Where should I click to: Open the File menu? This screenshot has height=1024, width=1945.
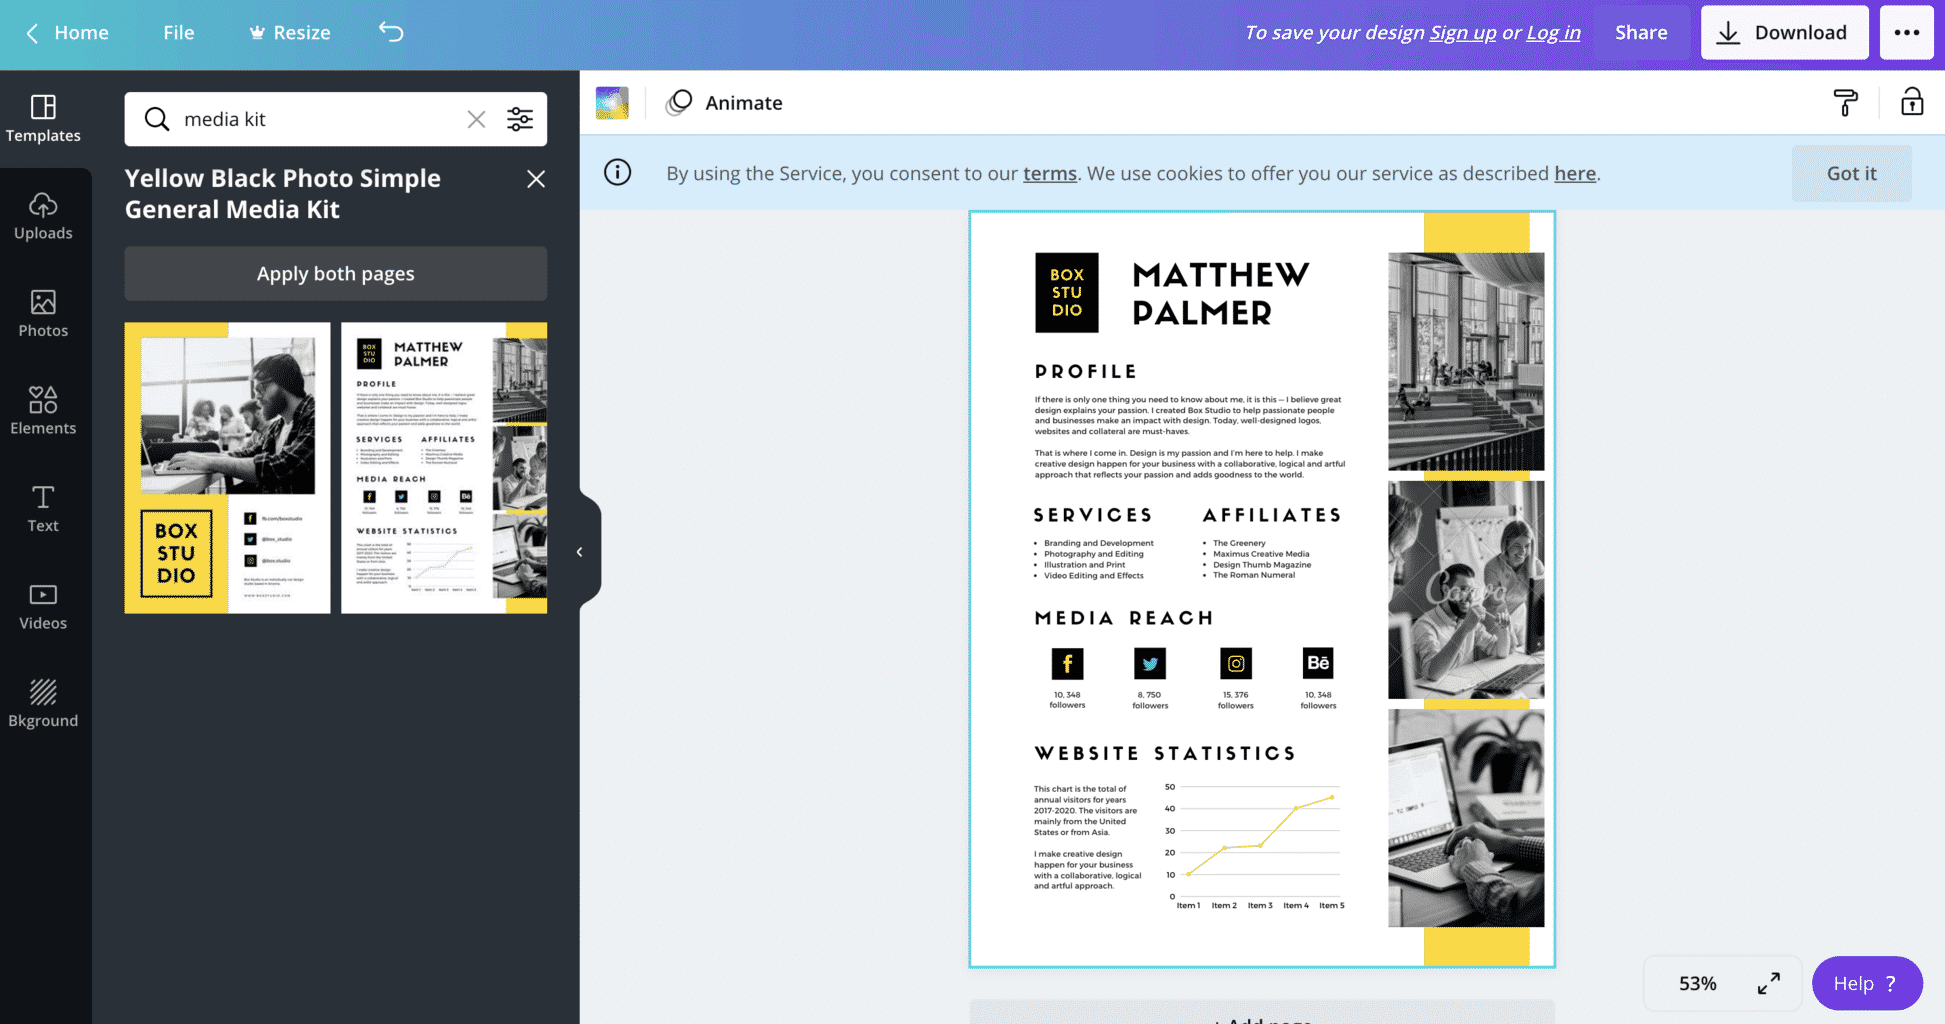click(x=178, y=32)
